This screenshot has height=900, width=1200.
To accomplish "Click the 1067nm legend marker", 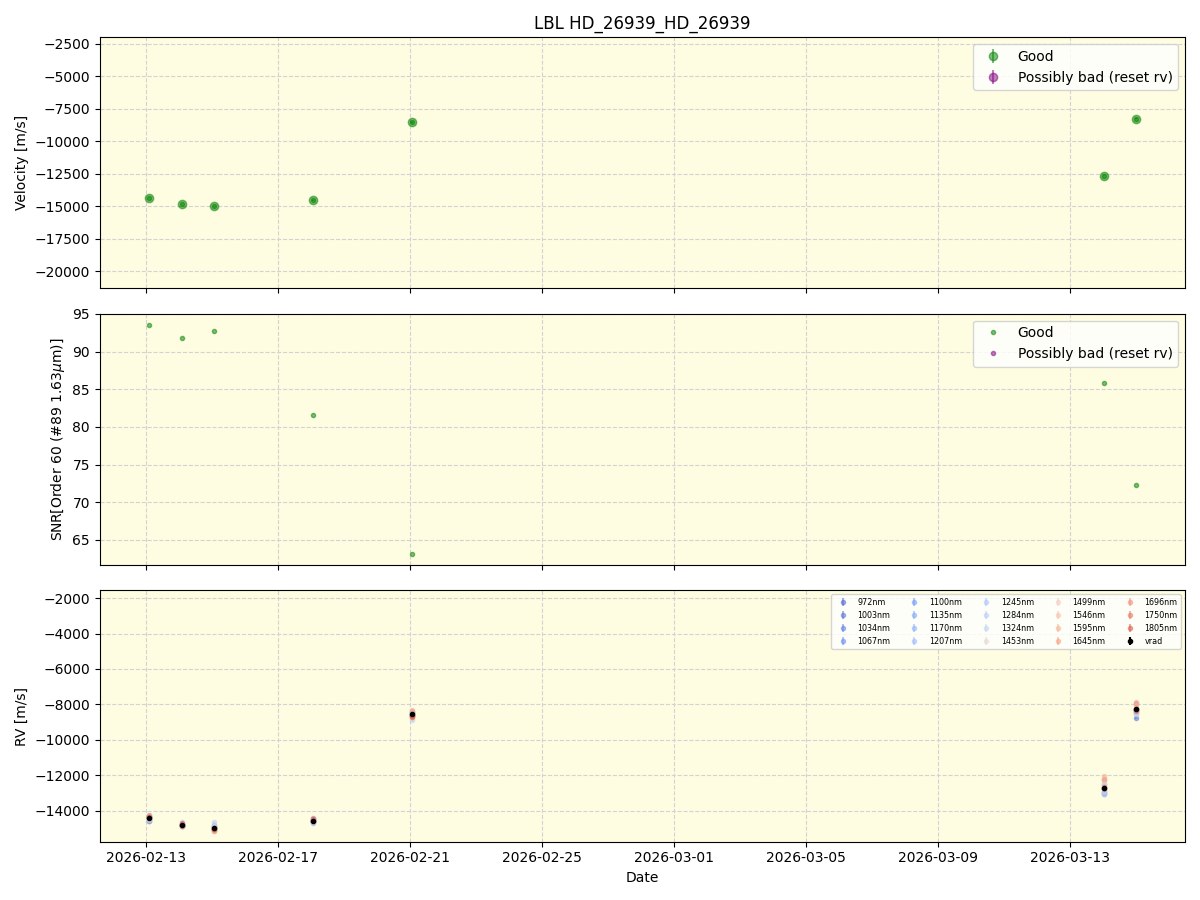I will click(843, 641).
